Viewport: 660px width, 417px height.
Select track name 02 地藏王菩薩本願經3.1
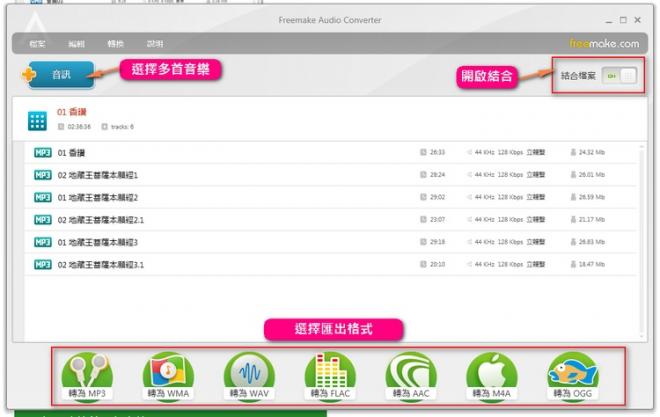coord(101,265)
